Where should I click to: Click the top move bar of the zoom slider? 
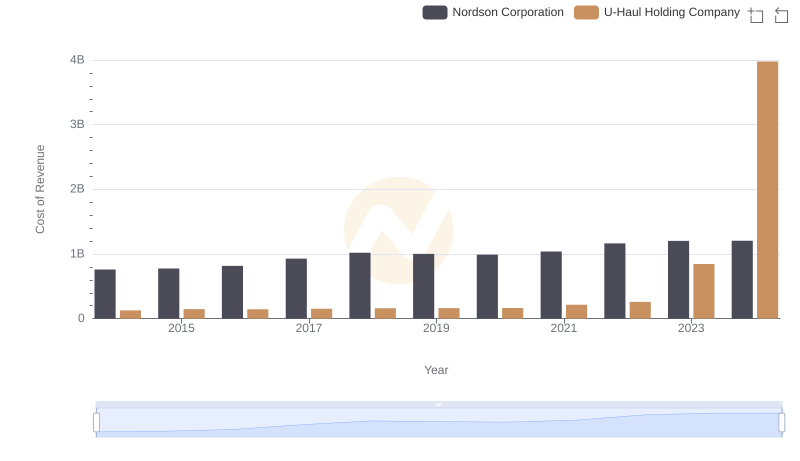click(x=439, y=404)
